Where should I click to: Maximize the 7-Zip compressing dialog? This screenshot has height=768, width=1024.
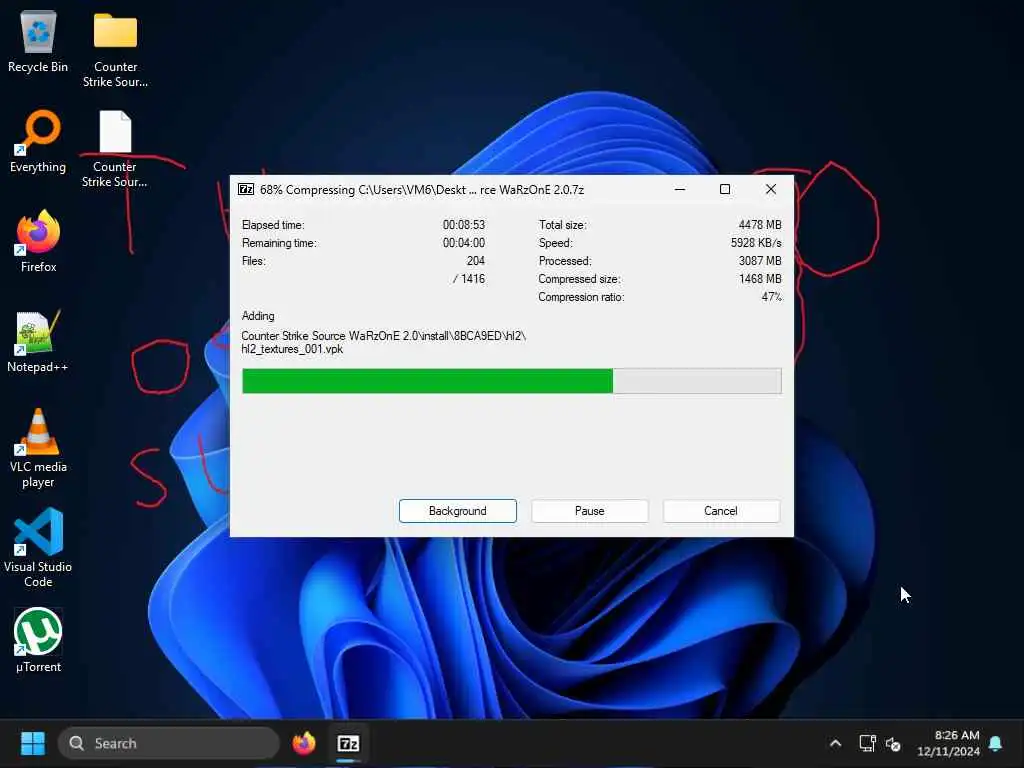[x=725, y=189]
